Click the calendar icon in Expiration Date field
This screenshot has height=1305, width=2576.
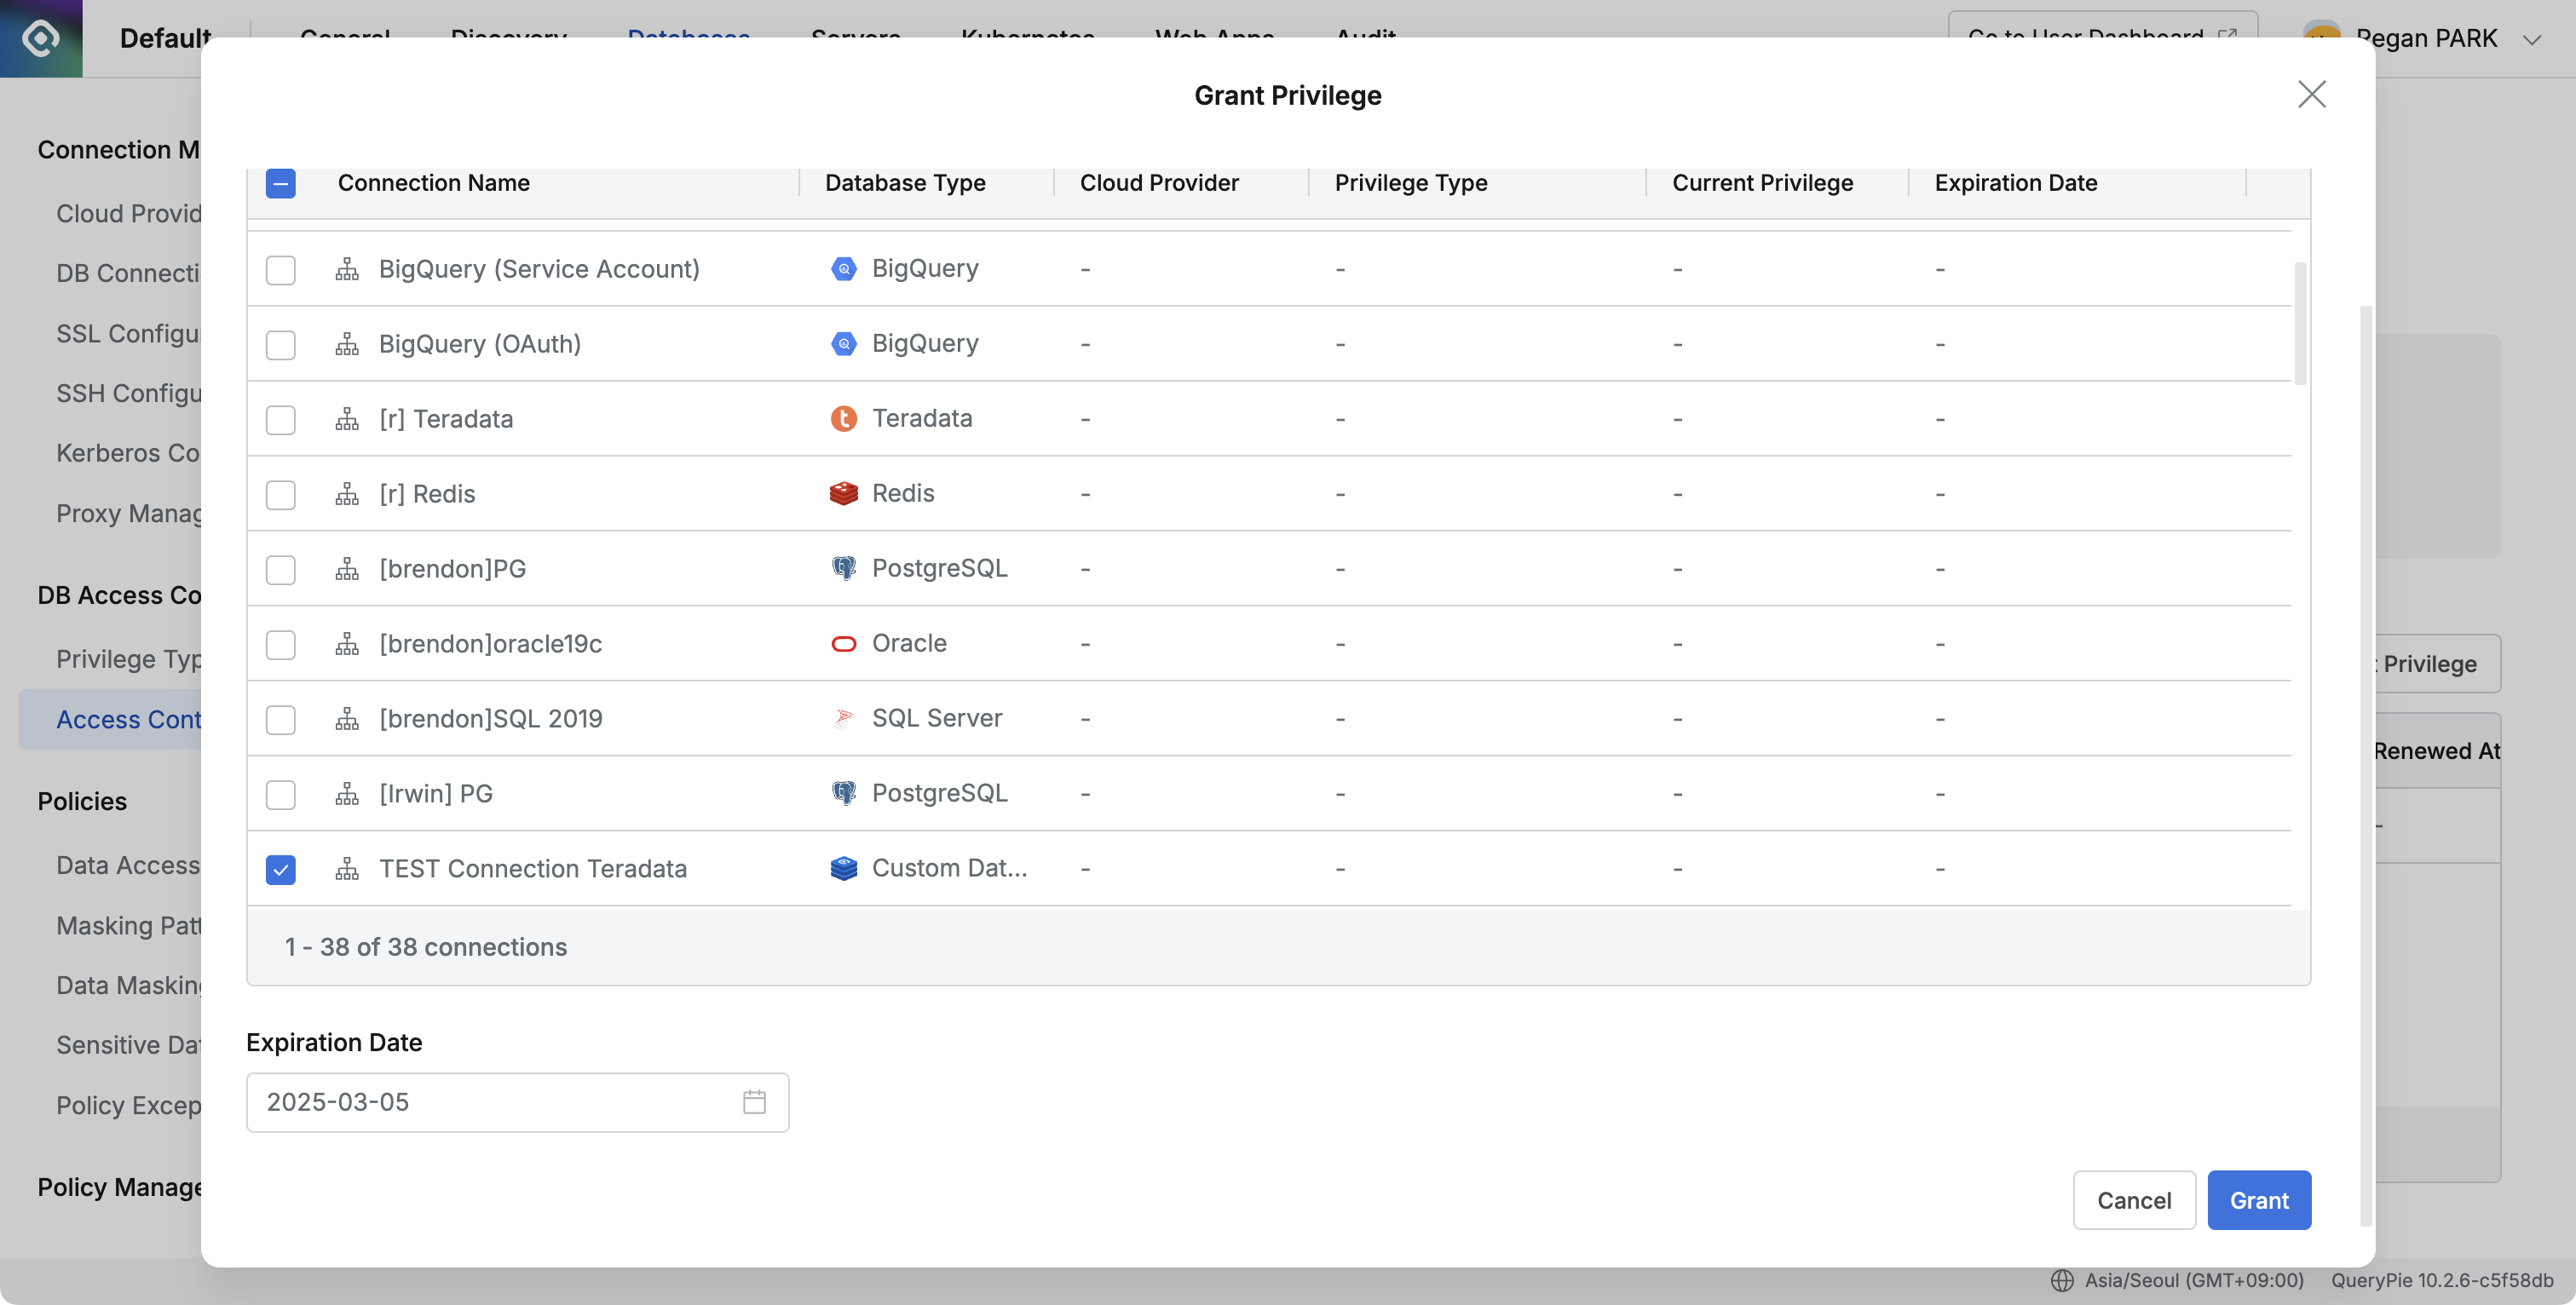point(754,1102)
